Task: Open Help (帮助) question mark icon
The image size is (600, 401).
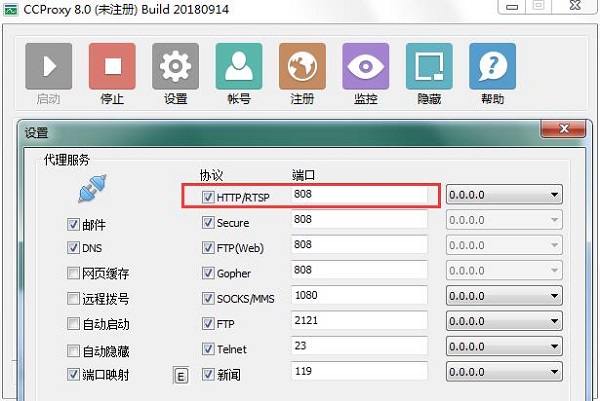Action: [x=492, y=66]
